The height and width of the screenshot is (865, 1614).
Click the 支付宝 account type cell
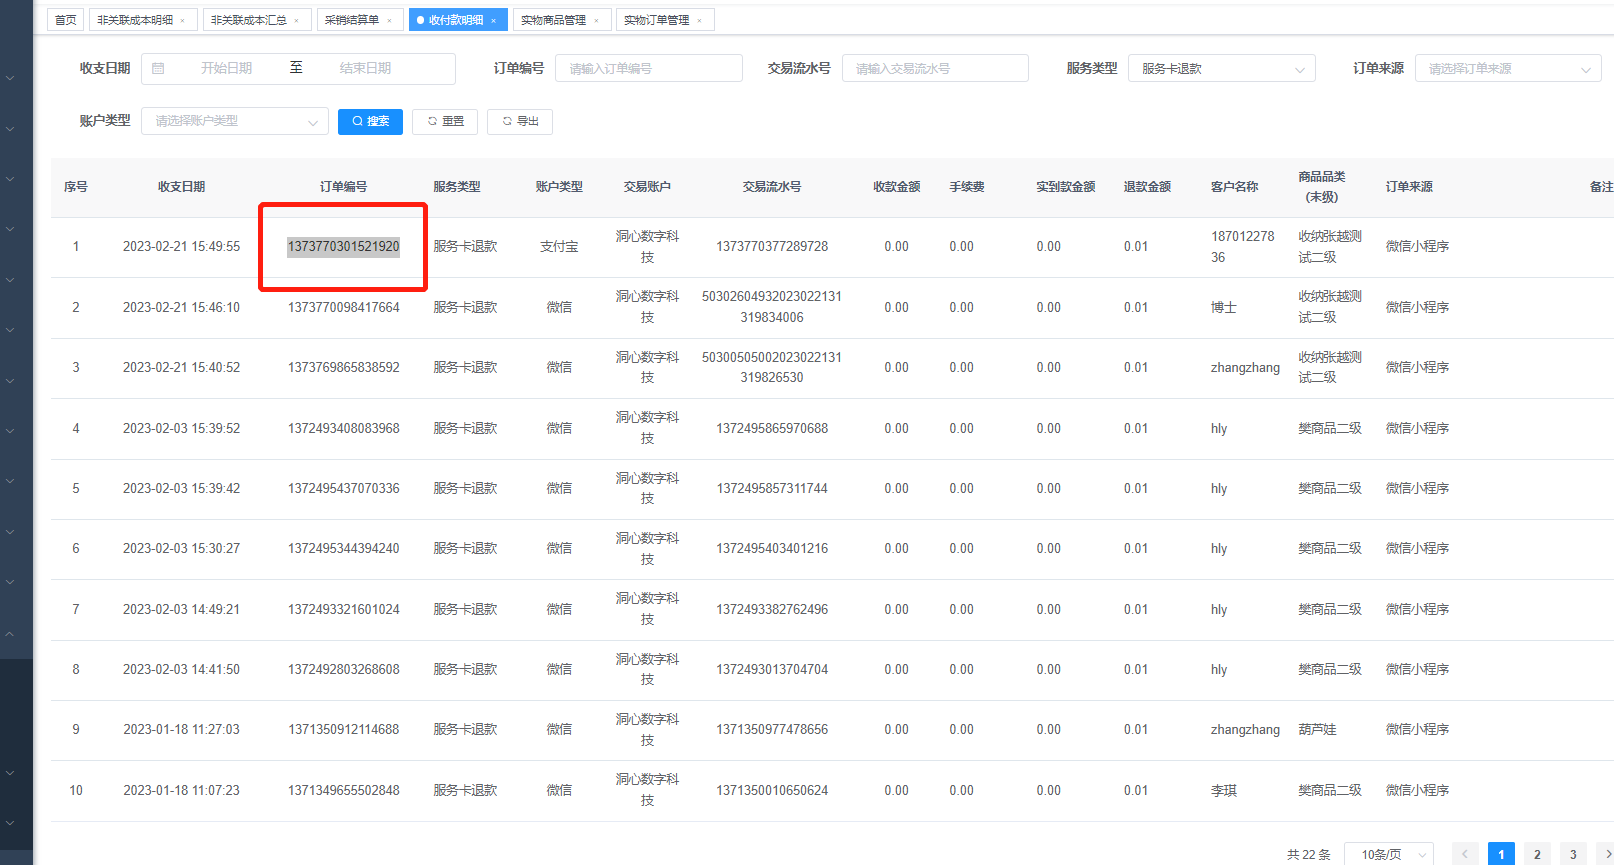(x=559, y=247)
